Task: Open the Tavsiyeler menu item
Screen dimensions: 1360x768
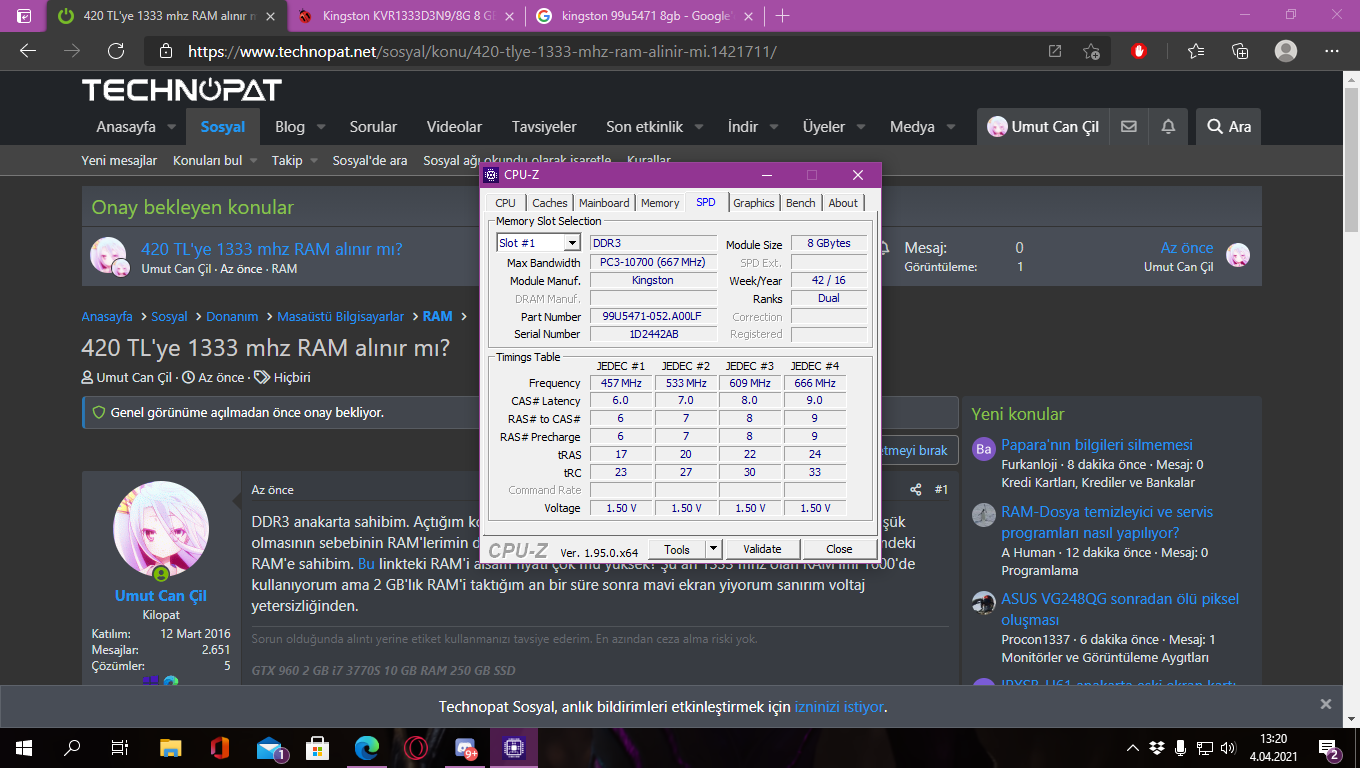Action: 544,127
